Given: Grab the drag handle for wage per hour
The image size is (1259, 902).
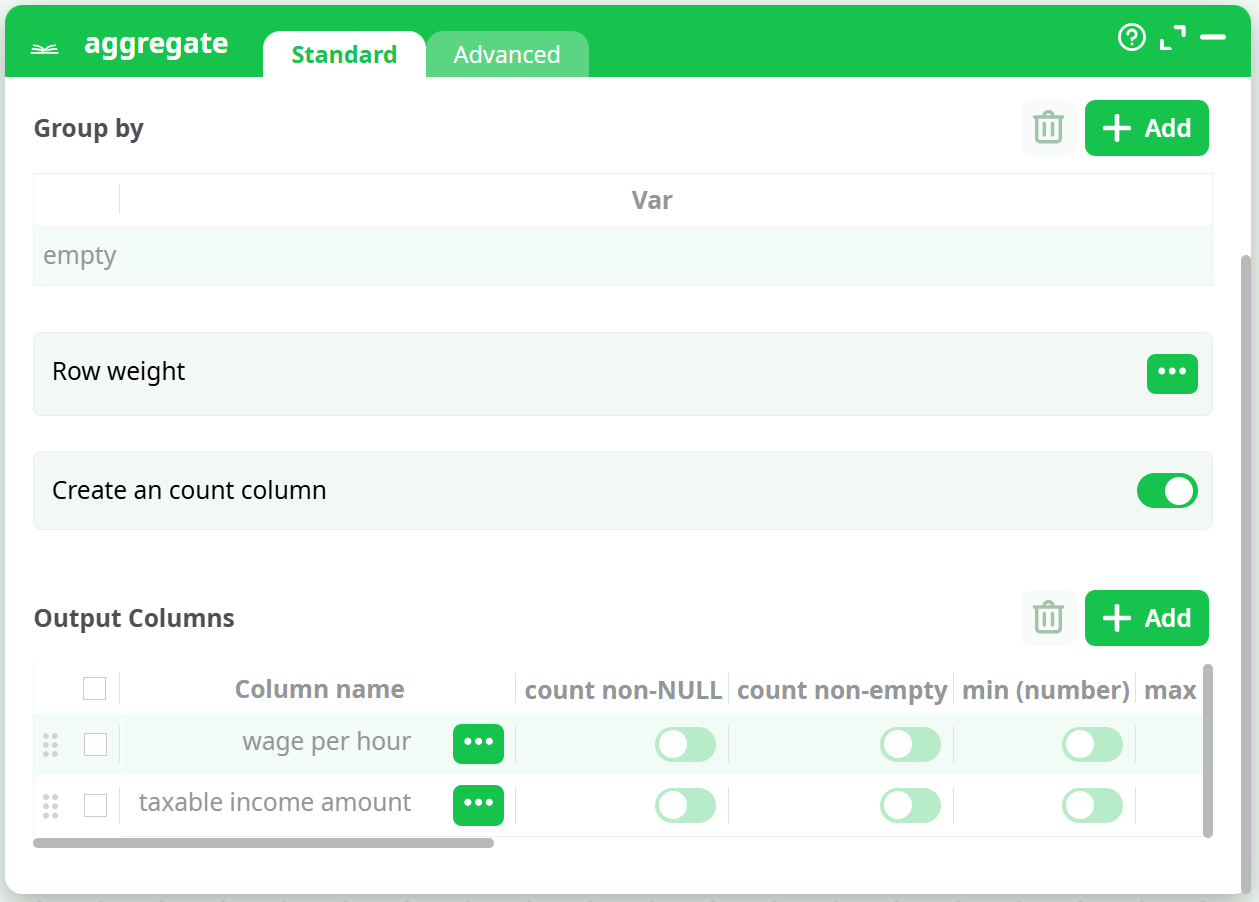Looking at the screenshot, I should click(51, 744).
